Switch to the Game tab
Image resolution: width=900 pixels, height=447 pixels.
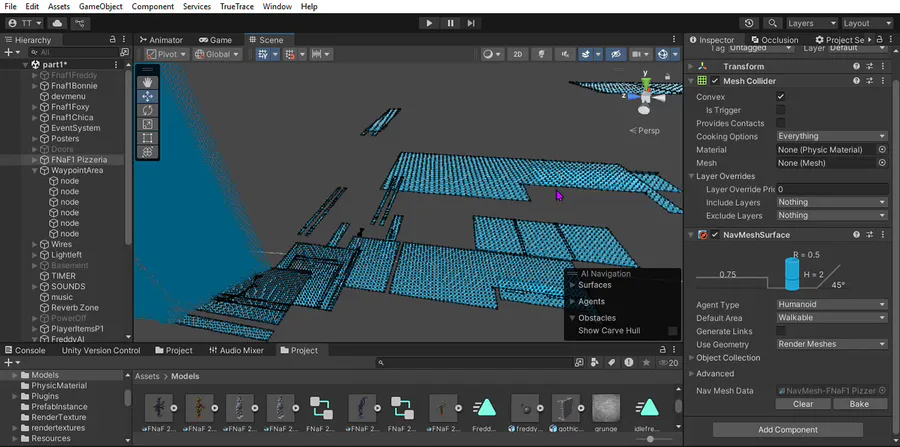215,40
